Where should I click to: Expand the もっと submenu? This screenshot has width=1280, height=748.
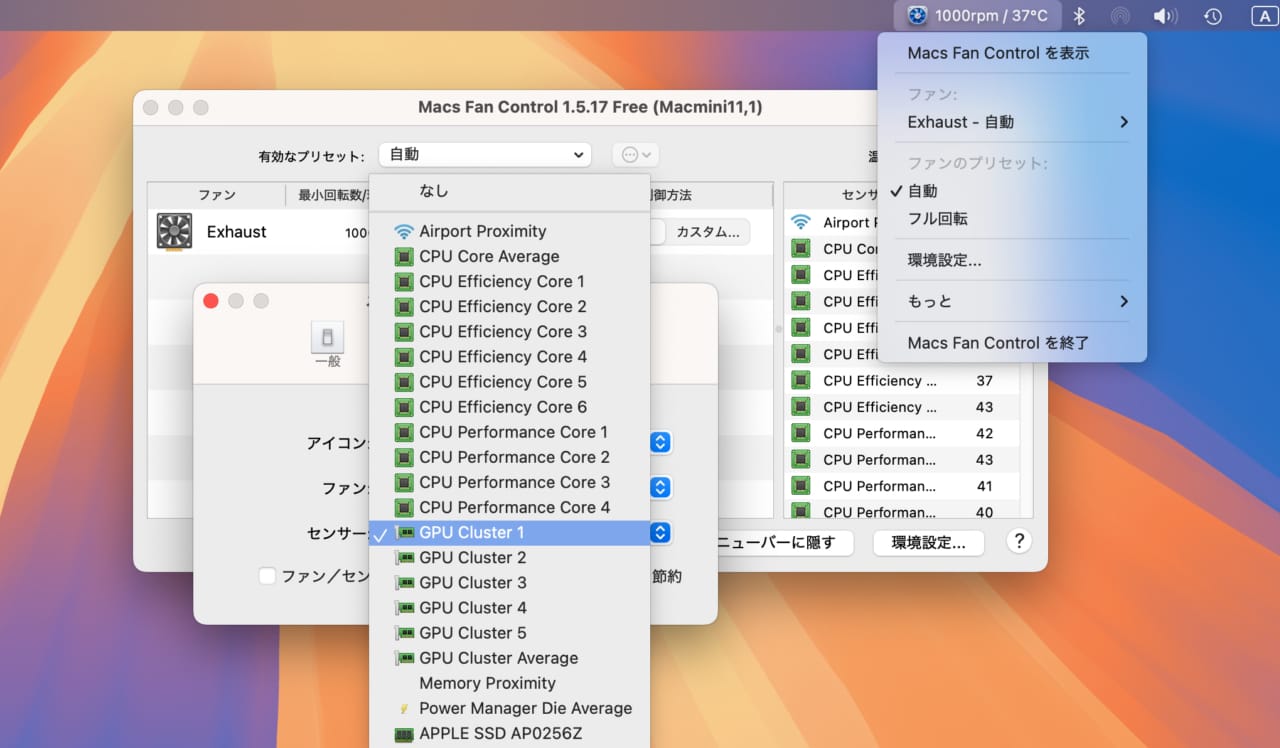click(1012, 301)
